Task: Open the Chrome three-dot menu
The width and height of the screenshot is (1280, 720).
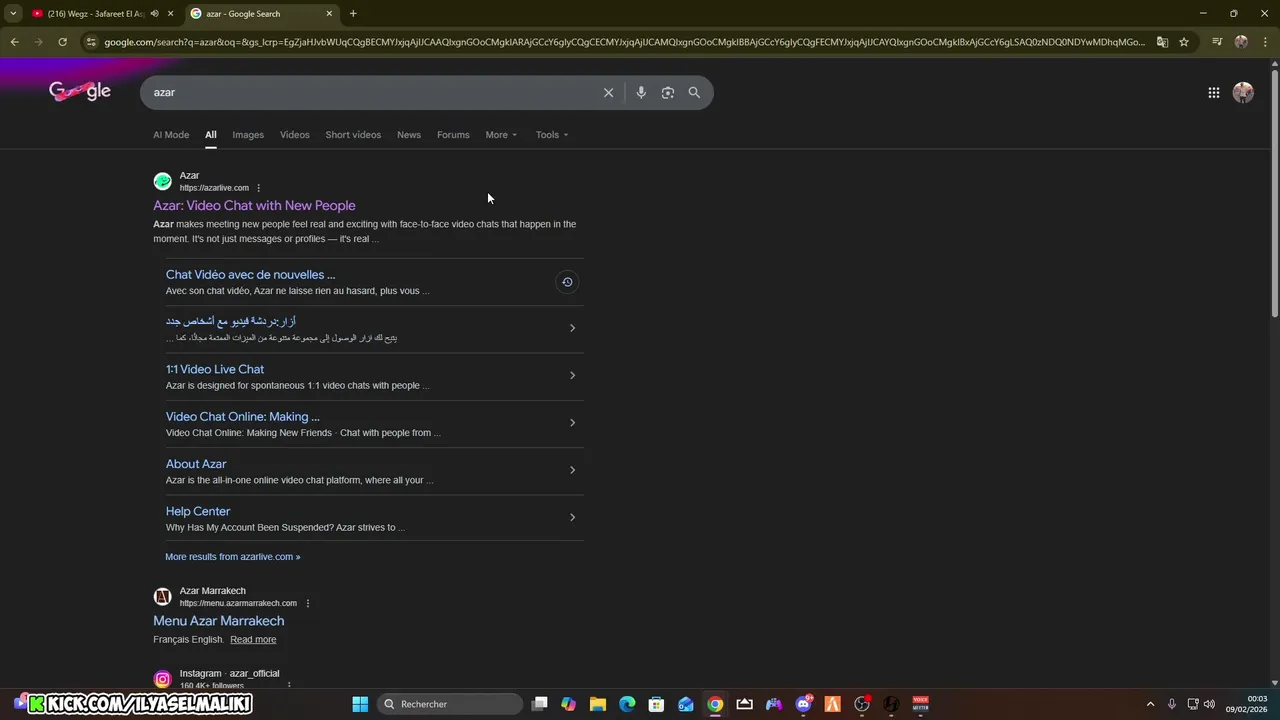Action: point(1265,42)
